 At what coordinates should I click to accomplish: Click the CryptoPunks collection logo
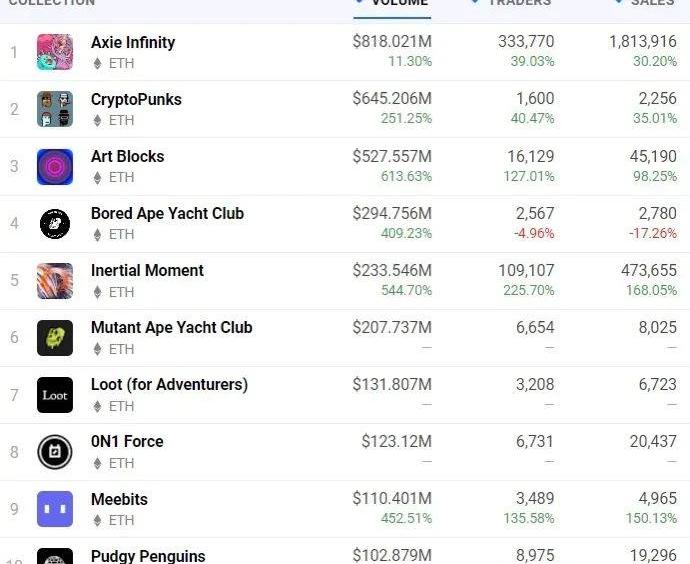coord(55,109)
